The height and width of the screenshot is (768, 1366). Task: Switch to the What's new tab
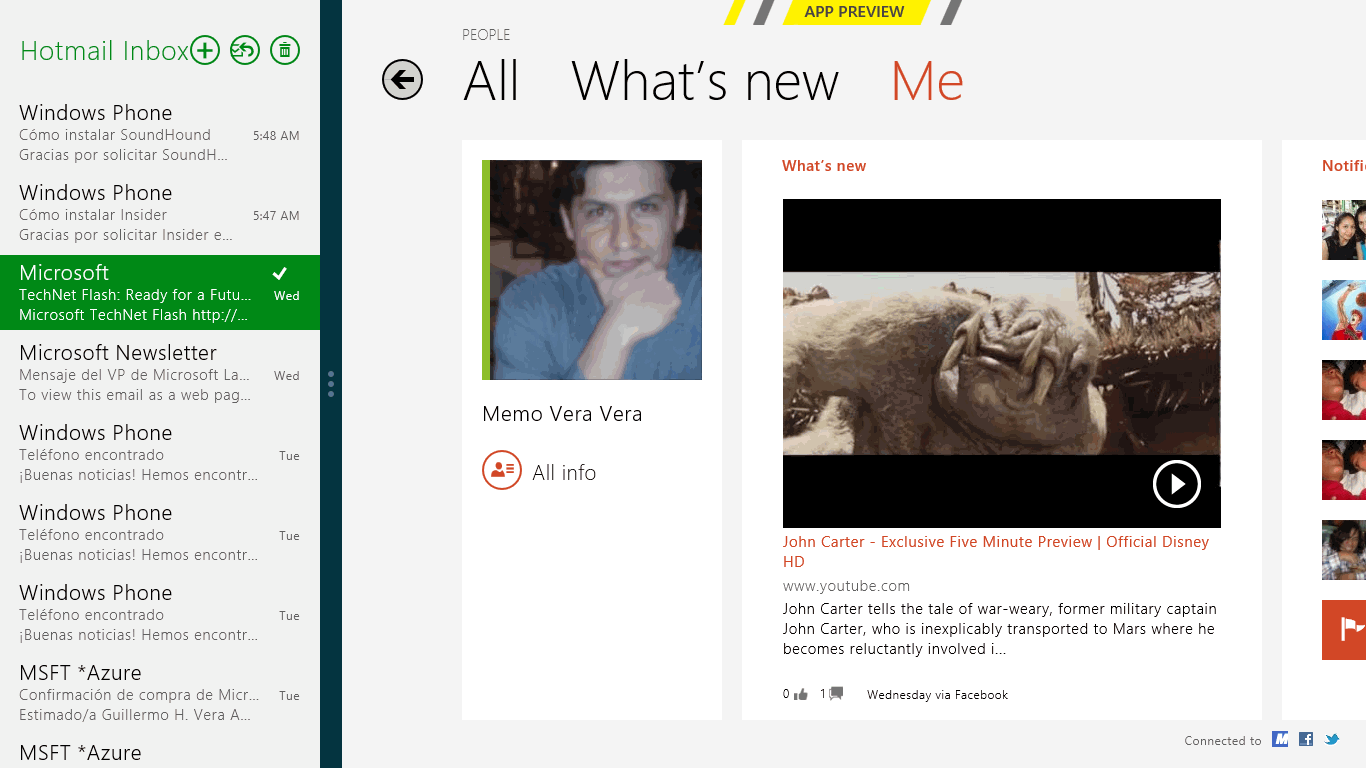click(705, 81)
